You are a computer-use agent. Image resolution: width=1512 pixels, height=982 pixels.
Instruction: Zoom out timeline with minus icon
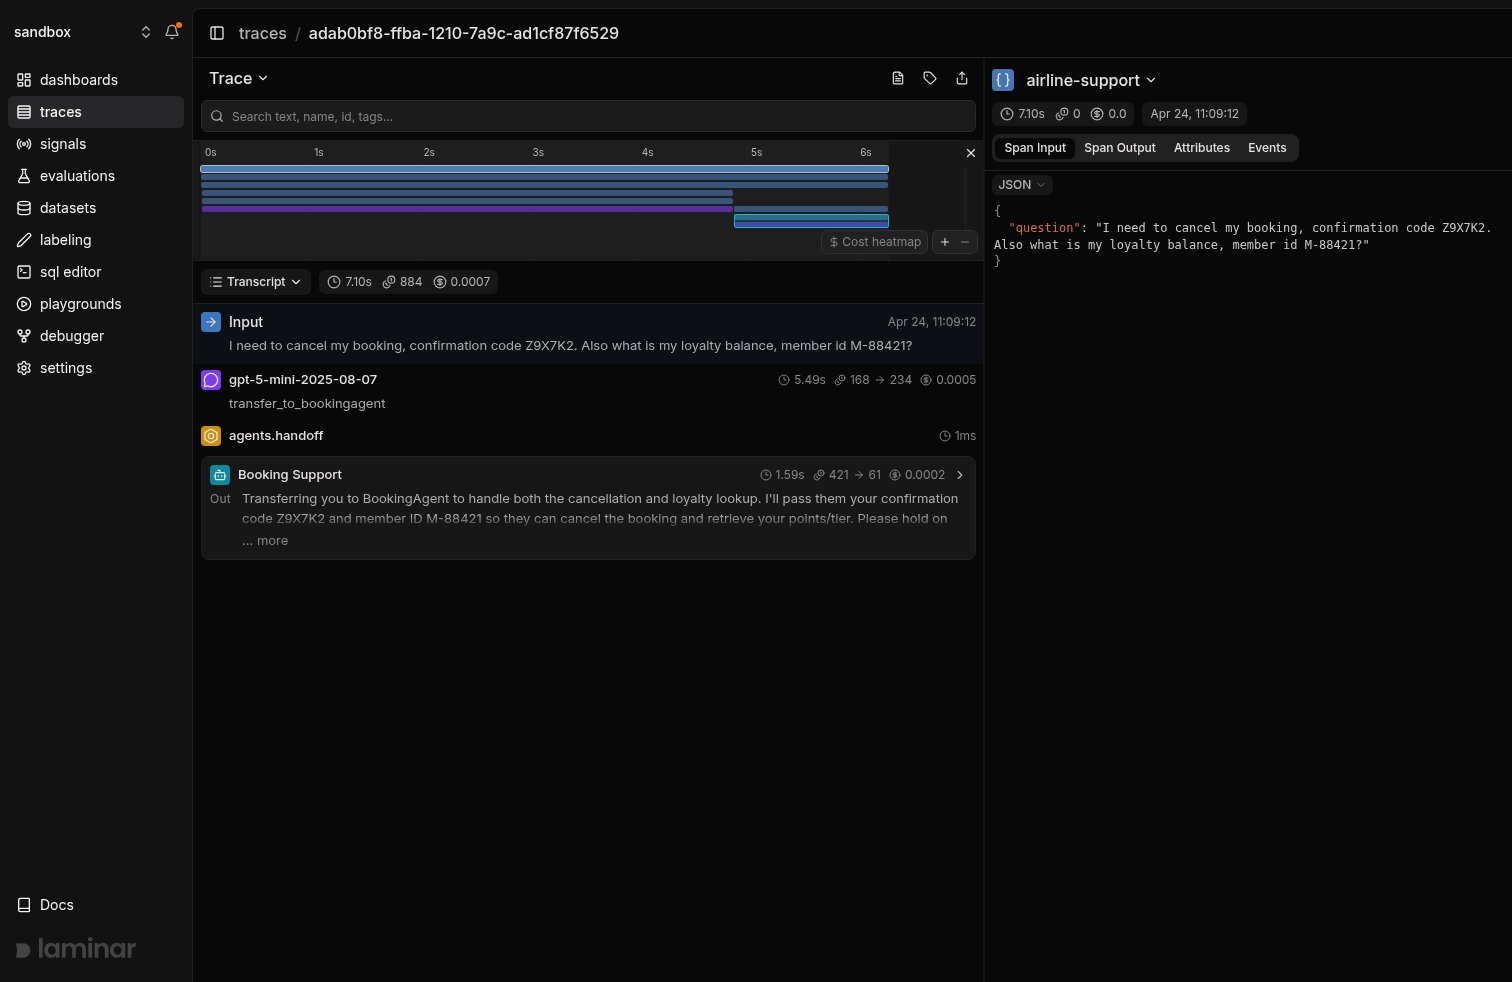coord(965,242)
